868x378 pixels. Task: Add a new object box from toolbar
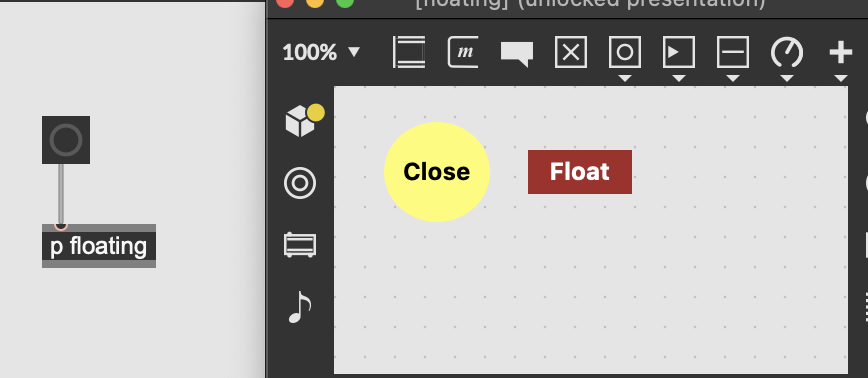[409, 53]
